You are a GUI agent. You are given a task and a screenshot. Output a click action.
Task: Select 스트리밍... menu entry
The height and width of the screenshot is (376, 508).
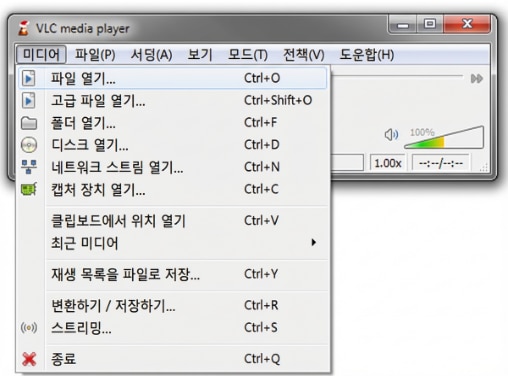(173, 328)
